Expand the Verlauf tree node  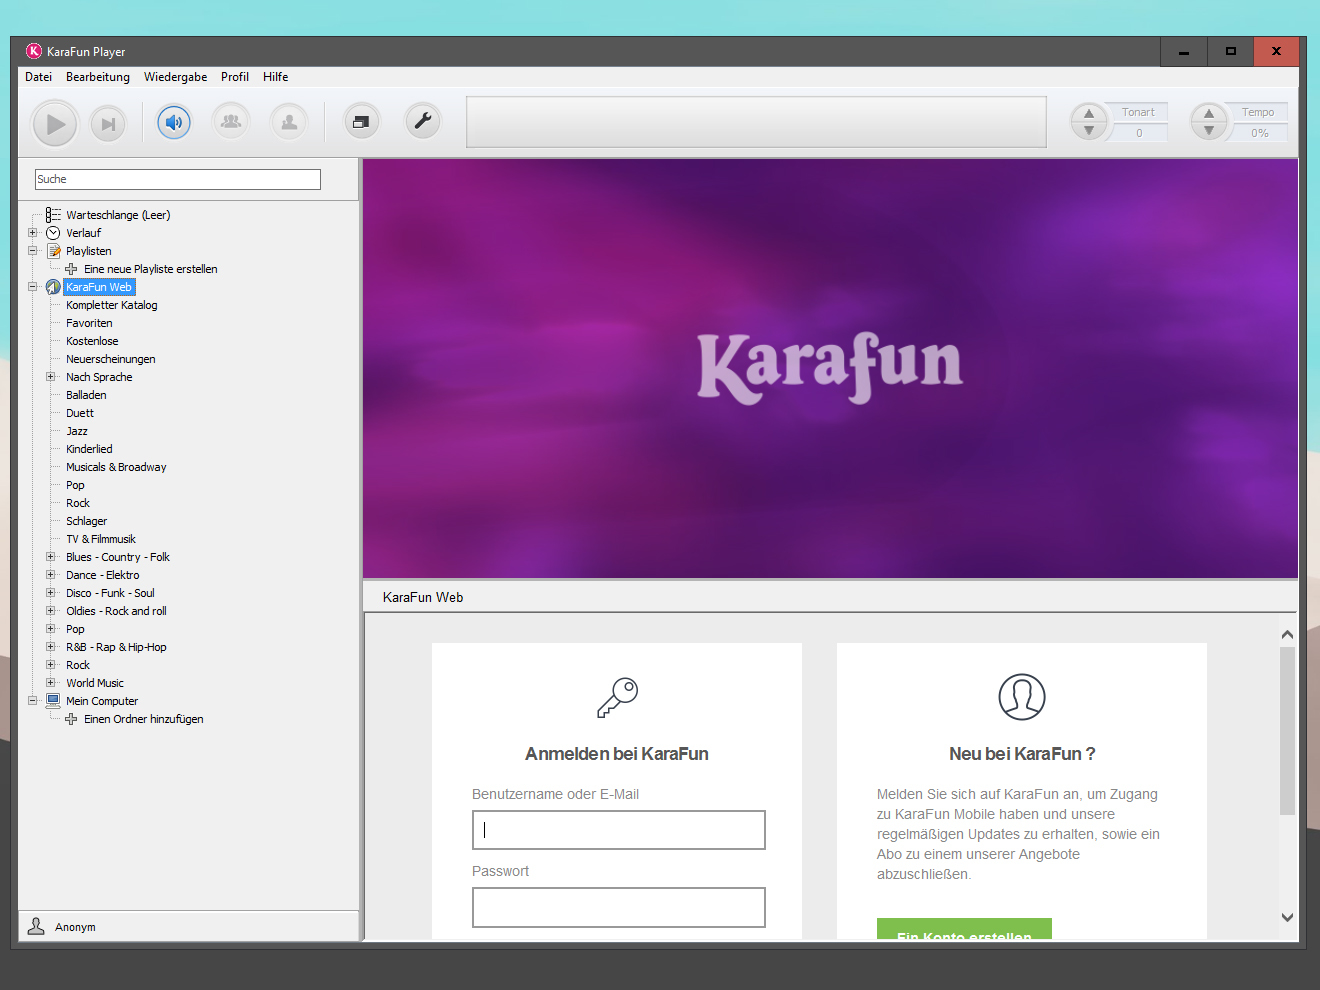33,233
